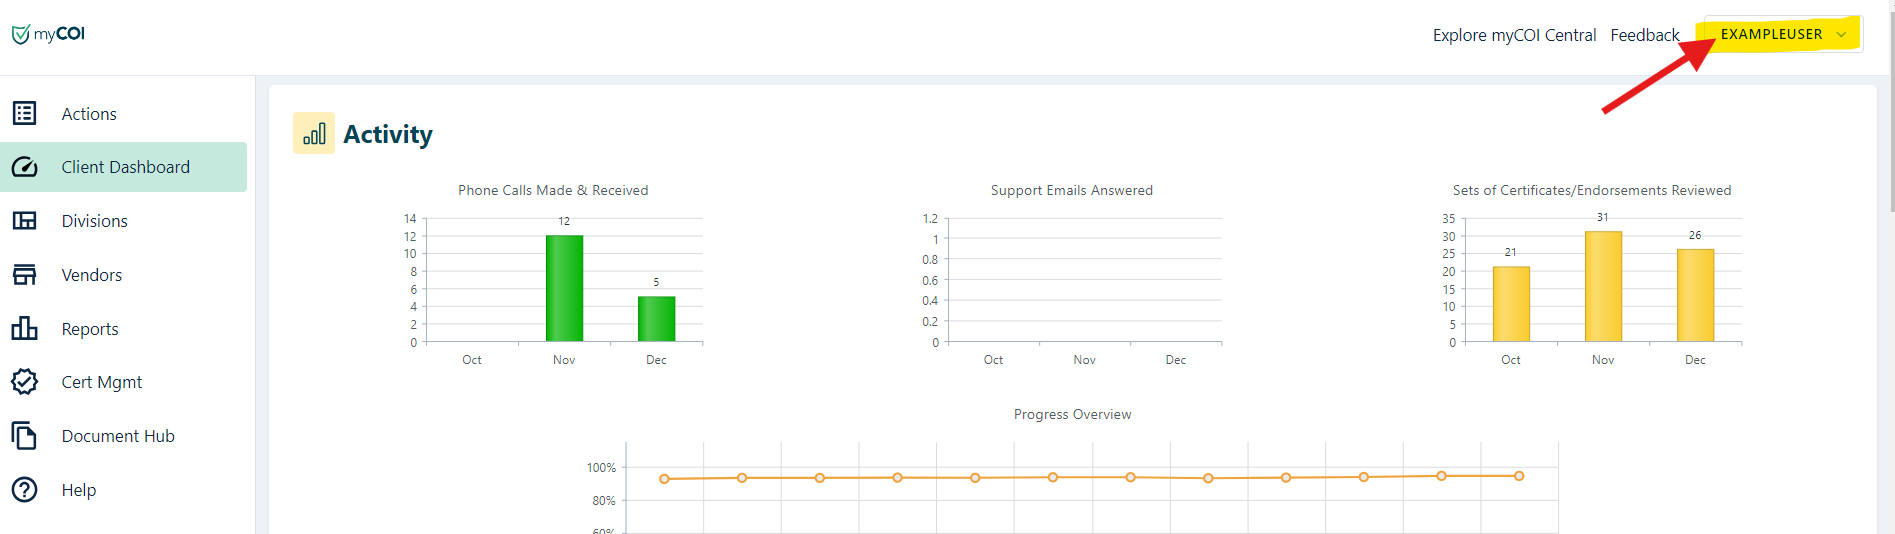Open the Vendors menu item
1895x534 pixels.
pos(92,275)
